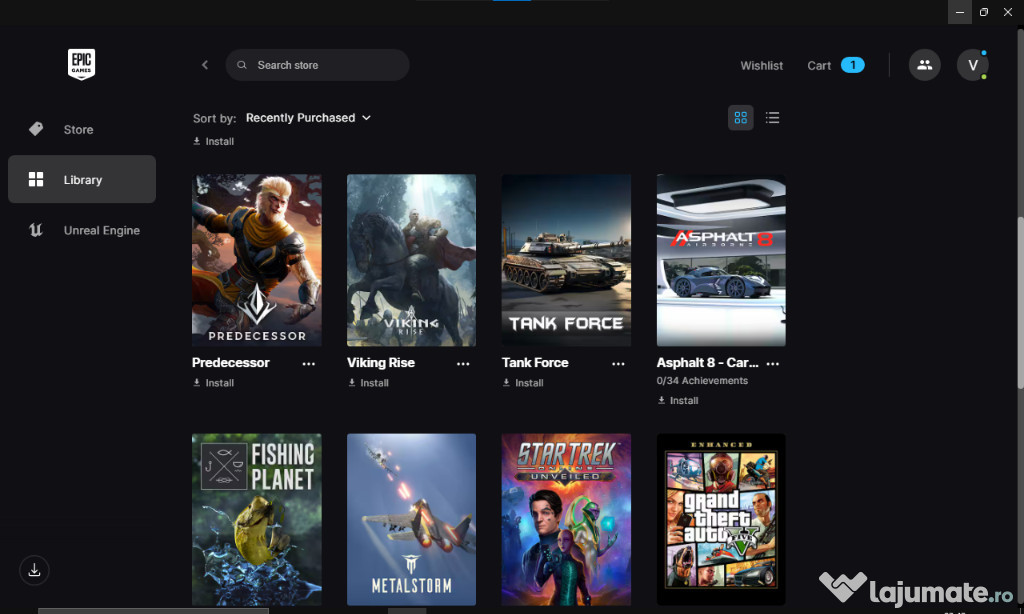The image size is (1024, 614).
Task: Click the vertical scrollbar thumb
Action: coord(1020,304)
